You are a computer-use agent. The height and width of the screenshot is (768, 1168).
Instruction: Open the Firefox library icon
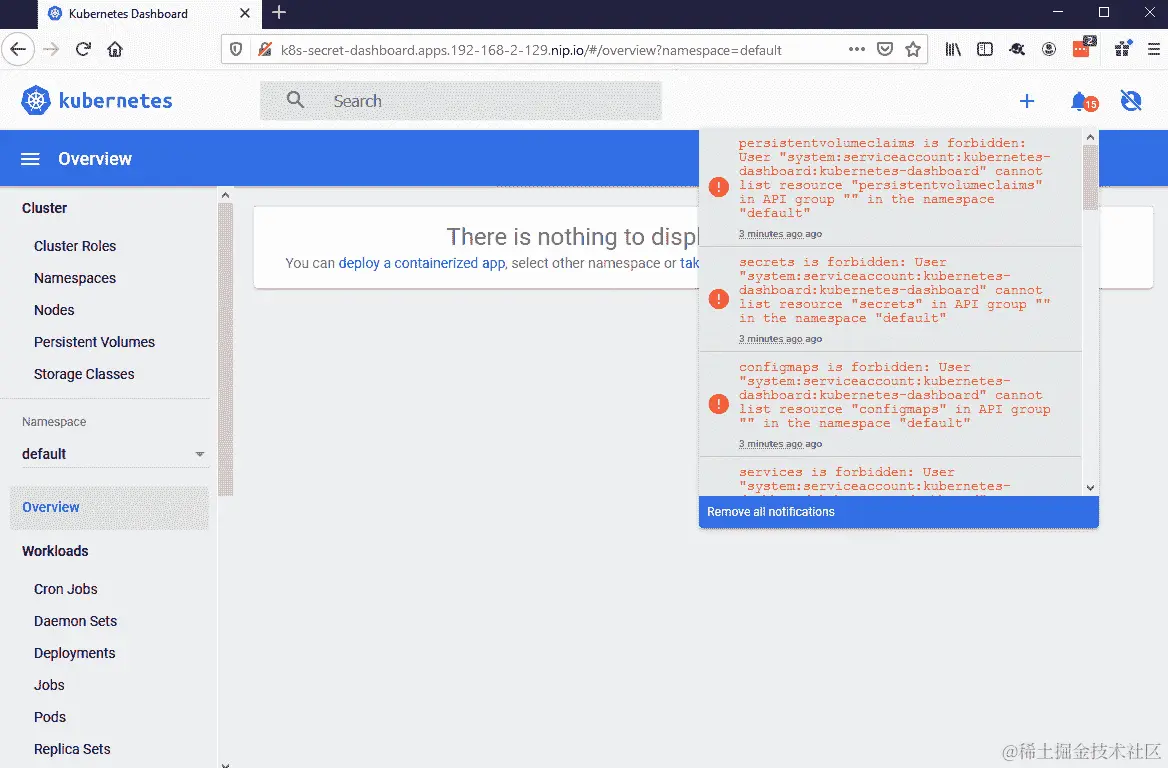[x=952, y=49]
